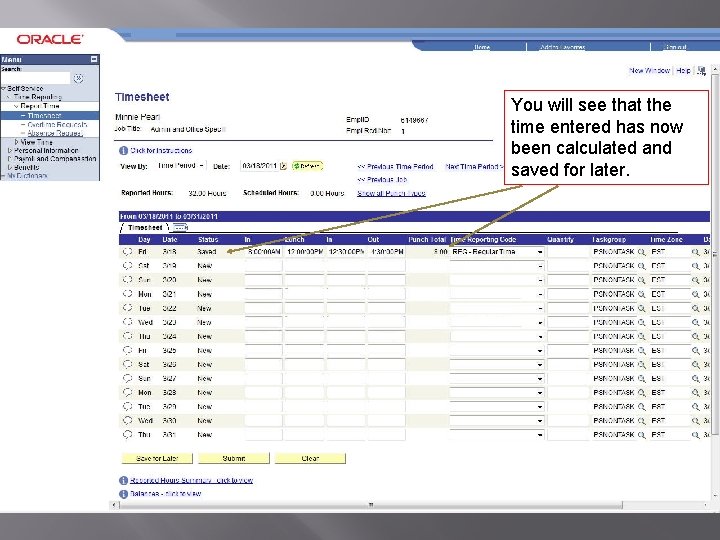Screen dimensions: 720x540
Task: Open the comment bubble for Wed 3/23
Action: 128,322
